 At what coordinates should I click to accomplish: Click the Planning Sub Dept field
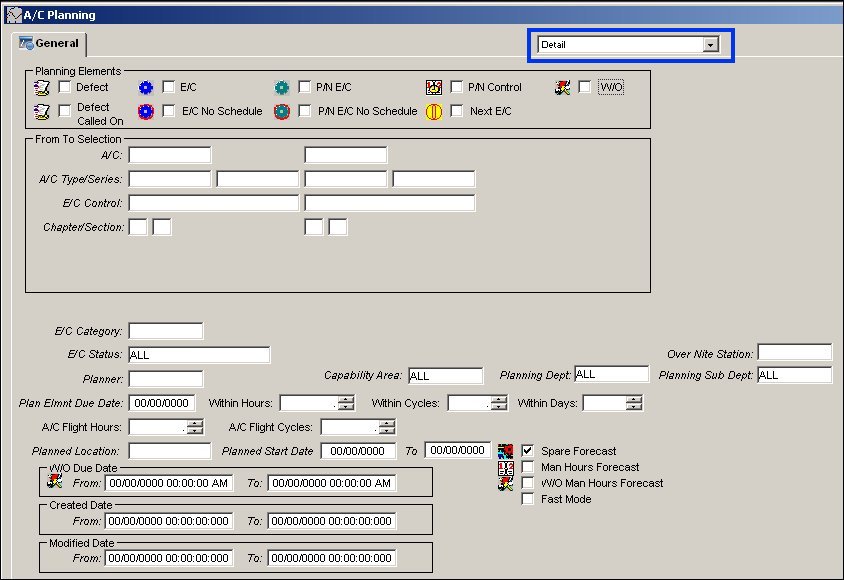pos(794,375)
